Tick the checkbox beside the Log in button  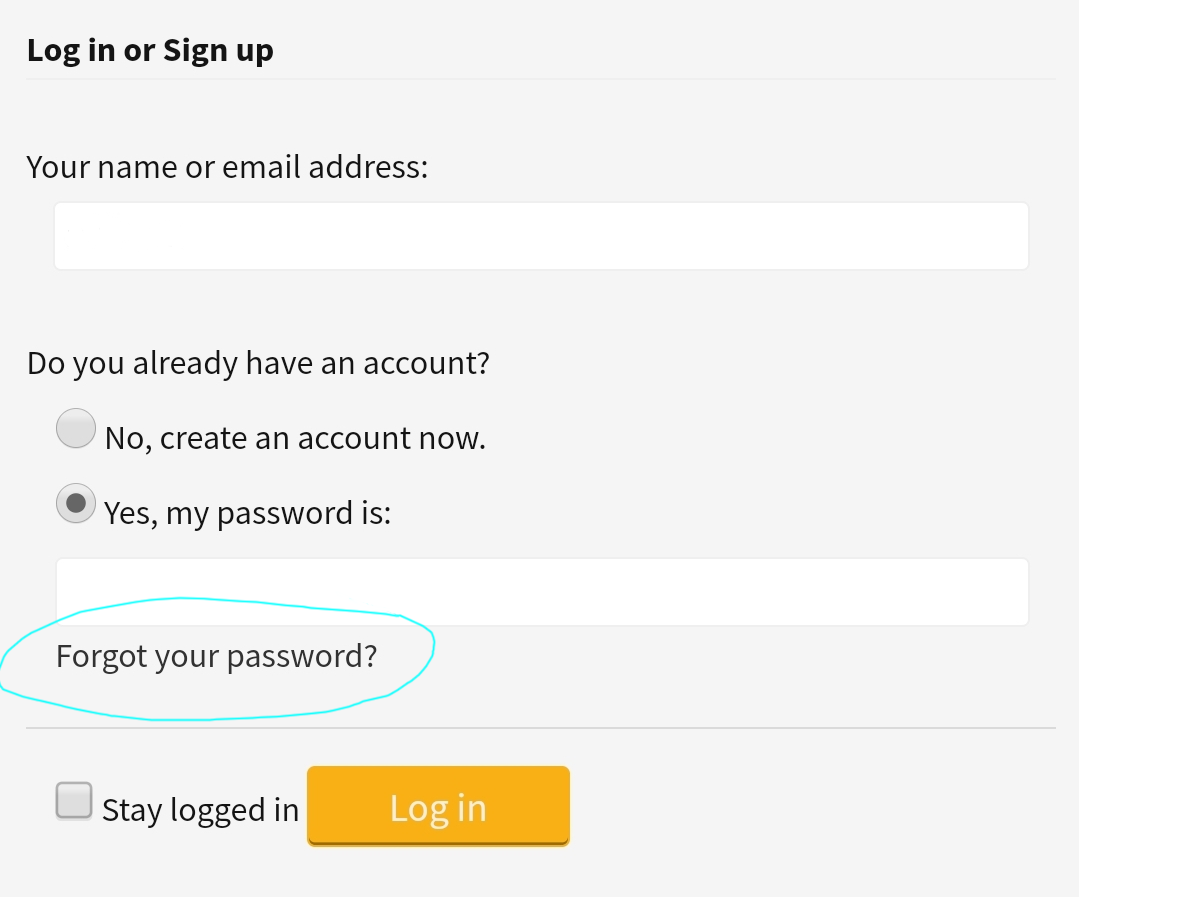[x=74, y=801]
